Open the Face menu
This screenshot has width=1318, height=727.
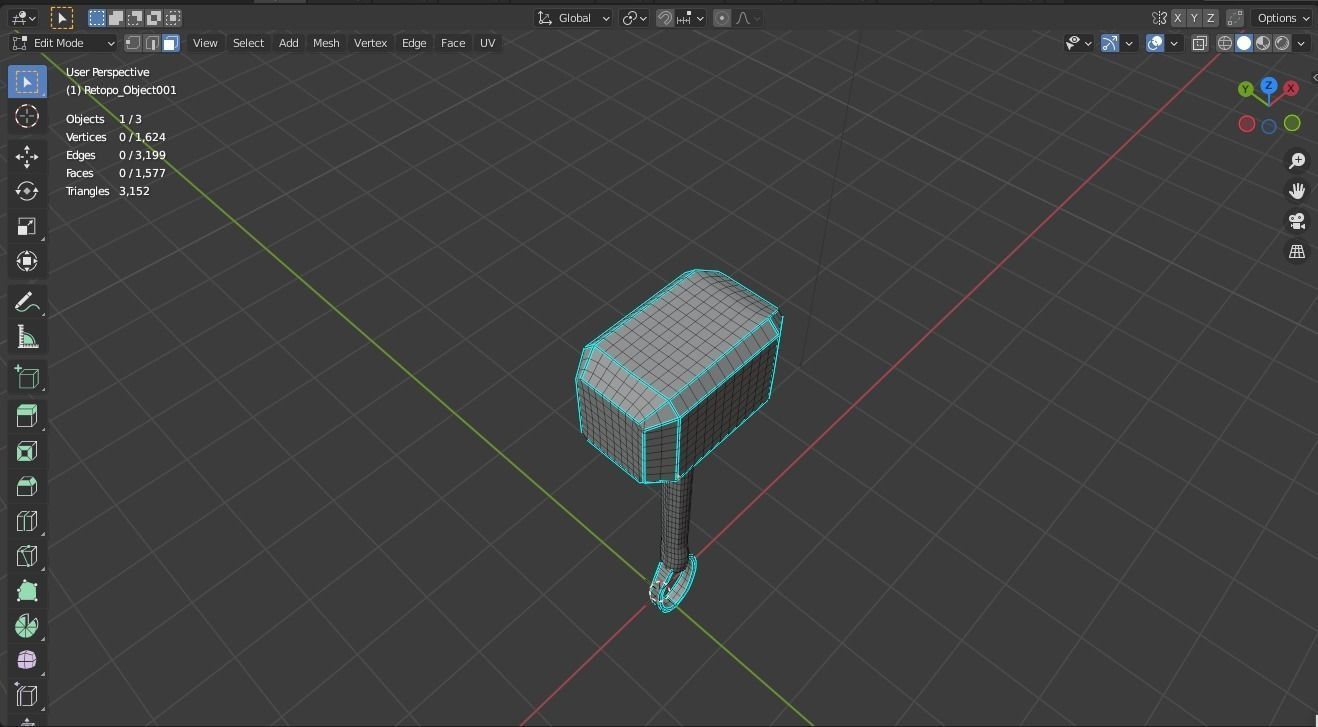point(453,43)
